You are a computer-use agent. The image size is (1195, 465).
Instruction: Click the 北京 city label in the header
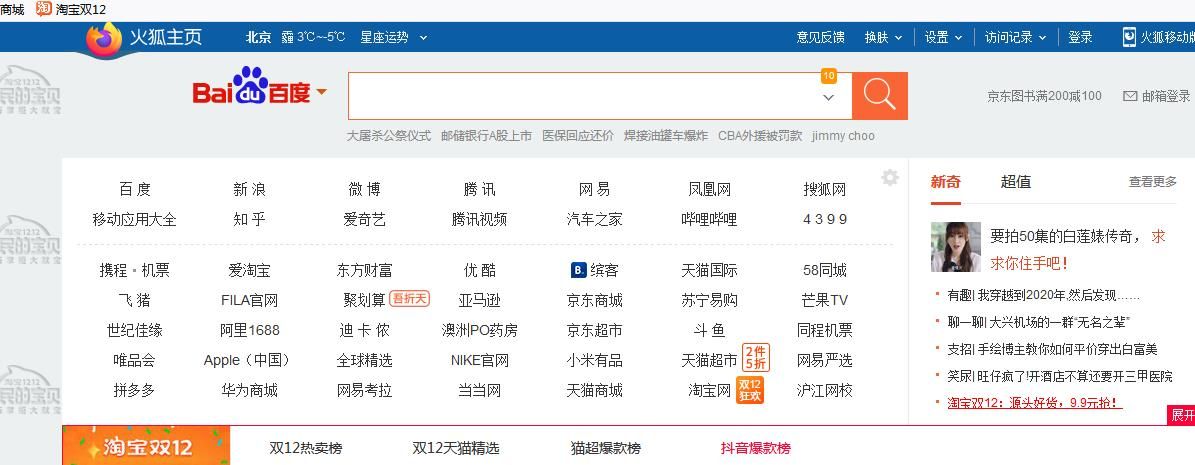click(258, 37)
